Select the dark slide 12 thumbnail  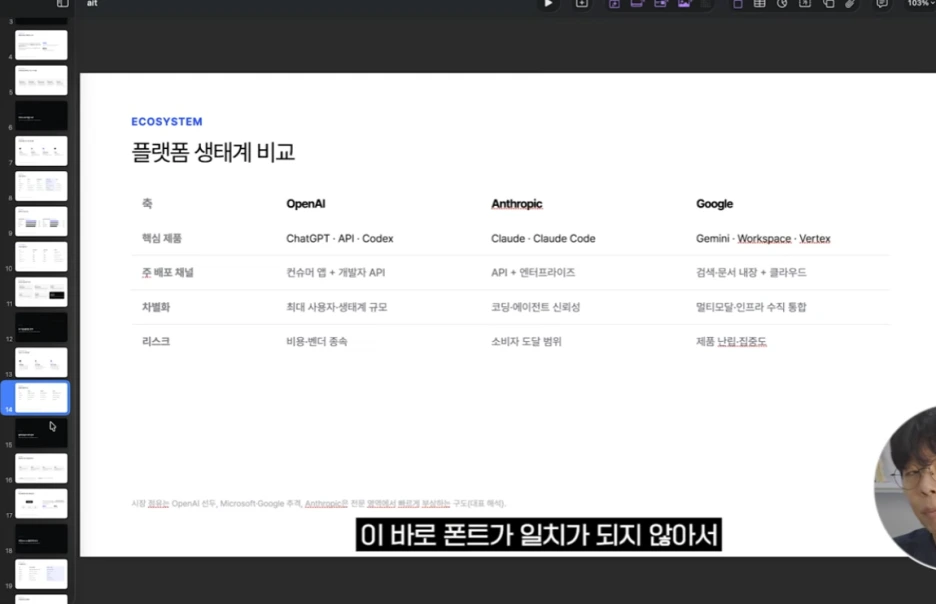[x=41, y=326]
